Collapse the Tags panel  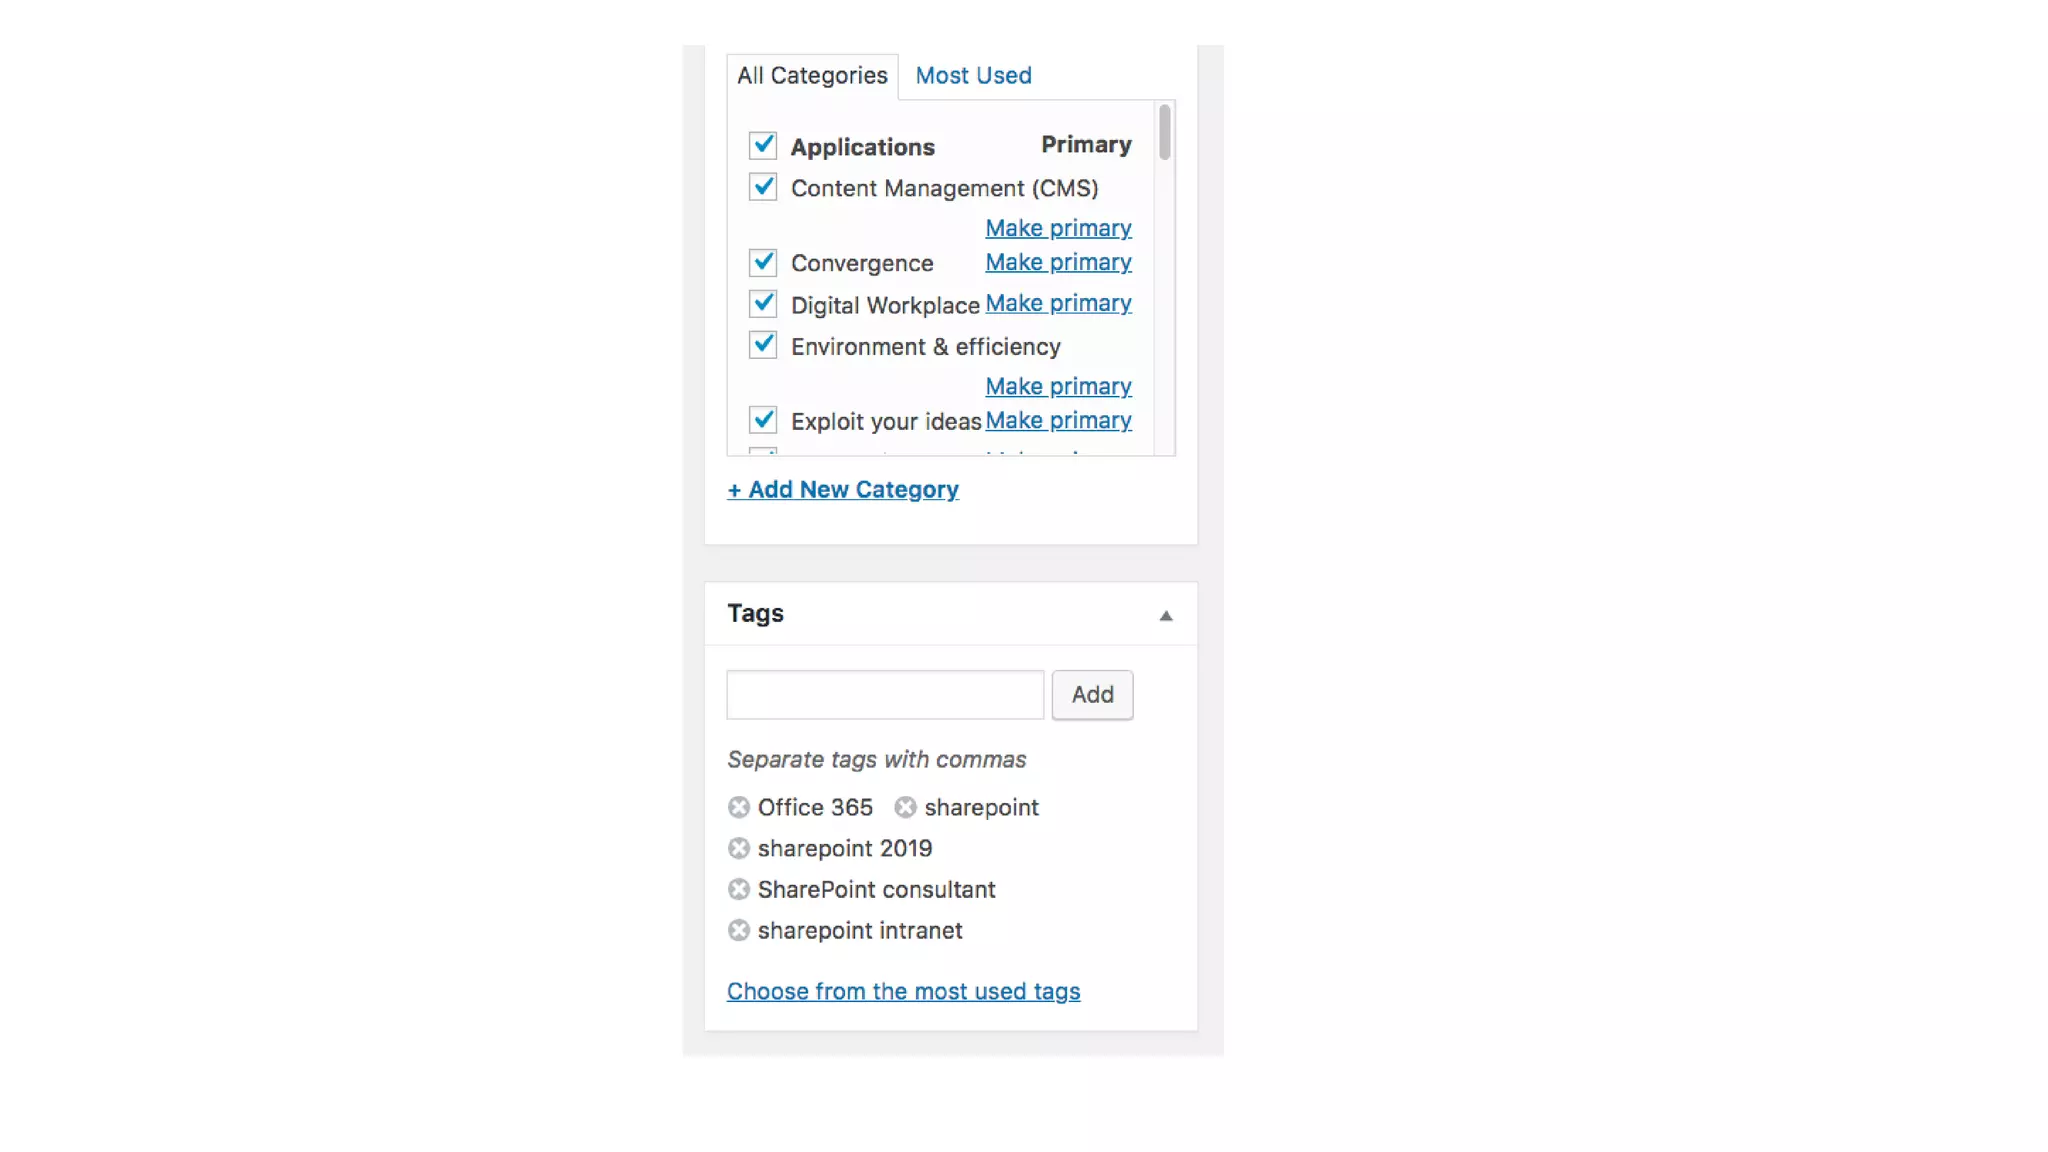pyautogui.click(x=1165, y=615)
